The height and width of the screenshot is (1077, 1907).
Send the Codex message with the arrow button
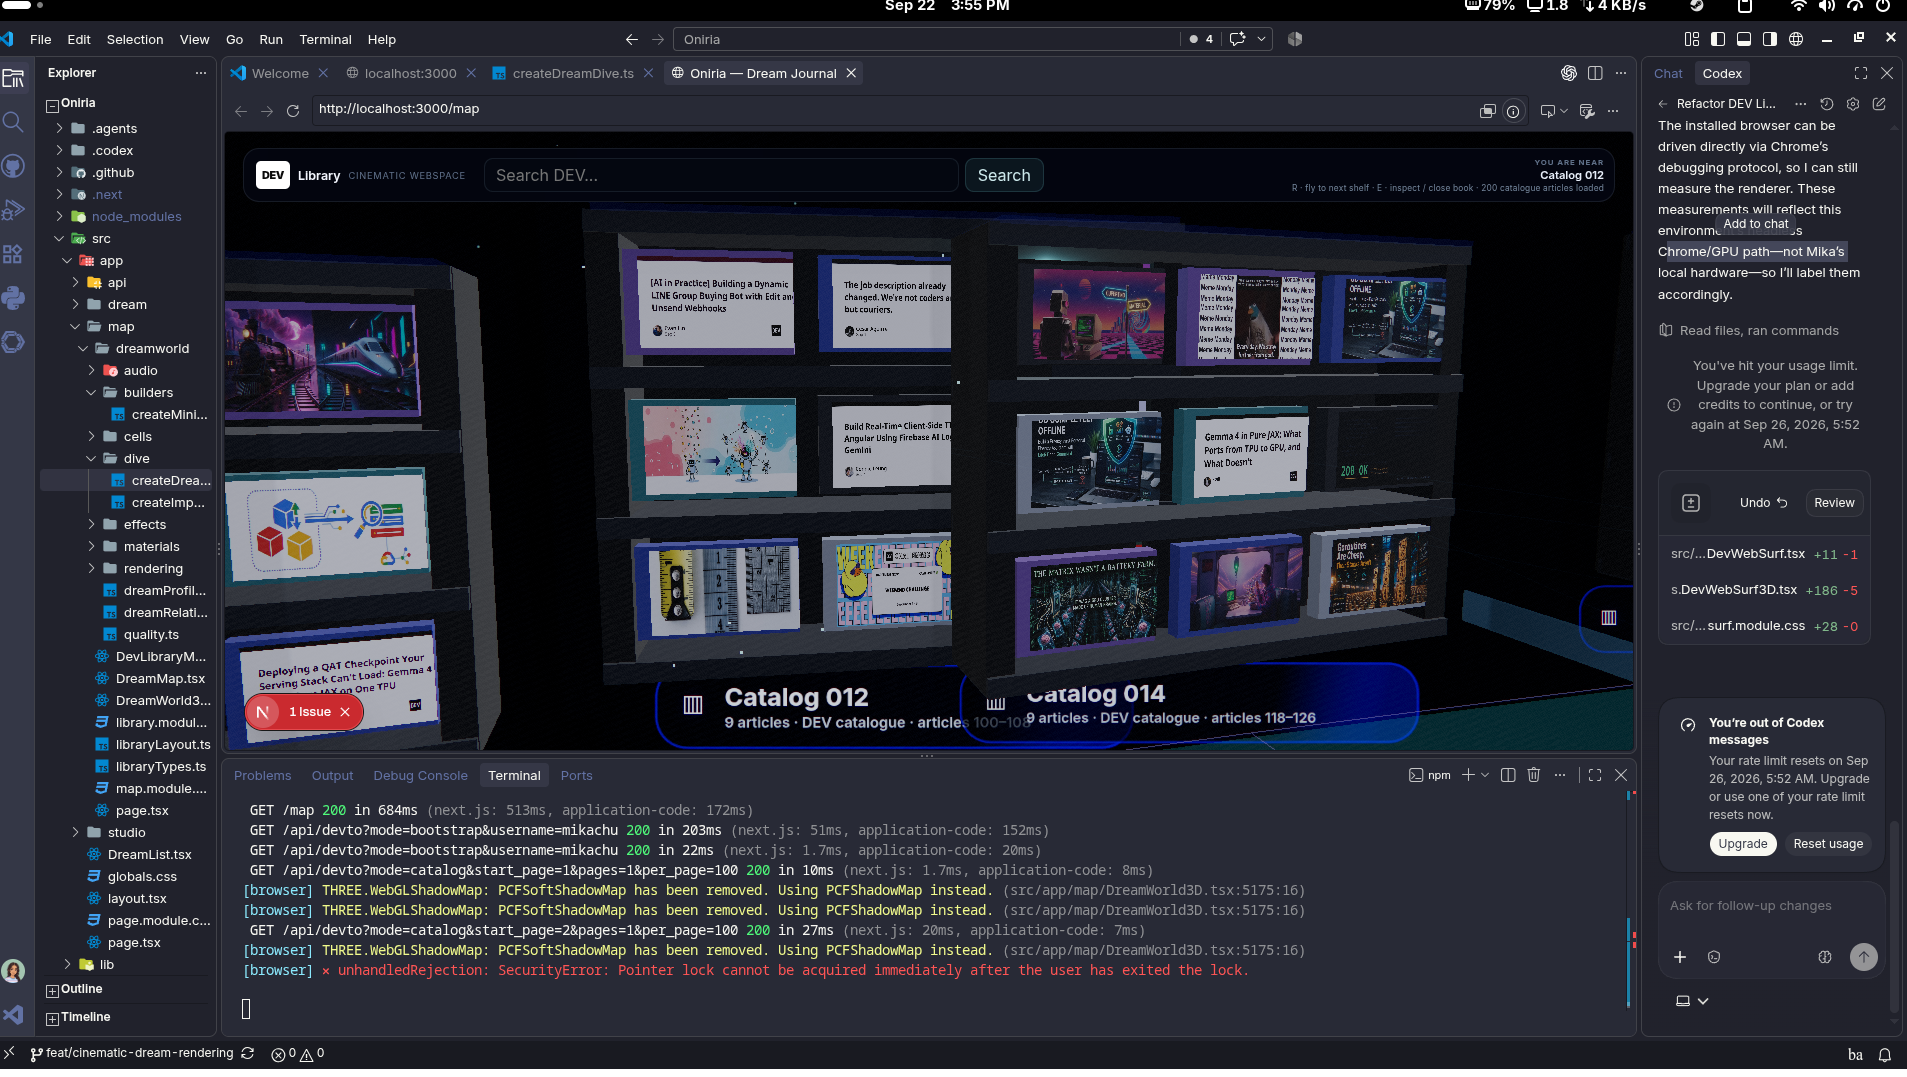(x=1864, y=957)
